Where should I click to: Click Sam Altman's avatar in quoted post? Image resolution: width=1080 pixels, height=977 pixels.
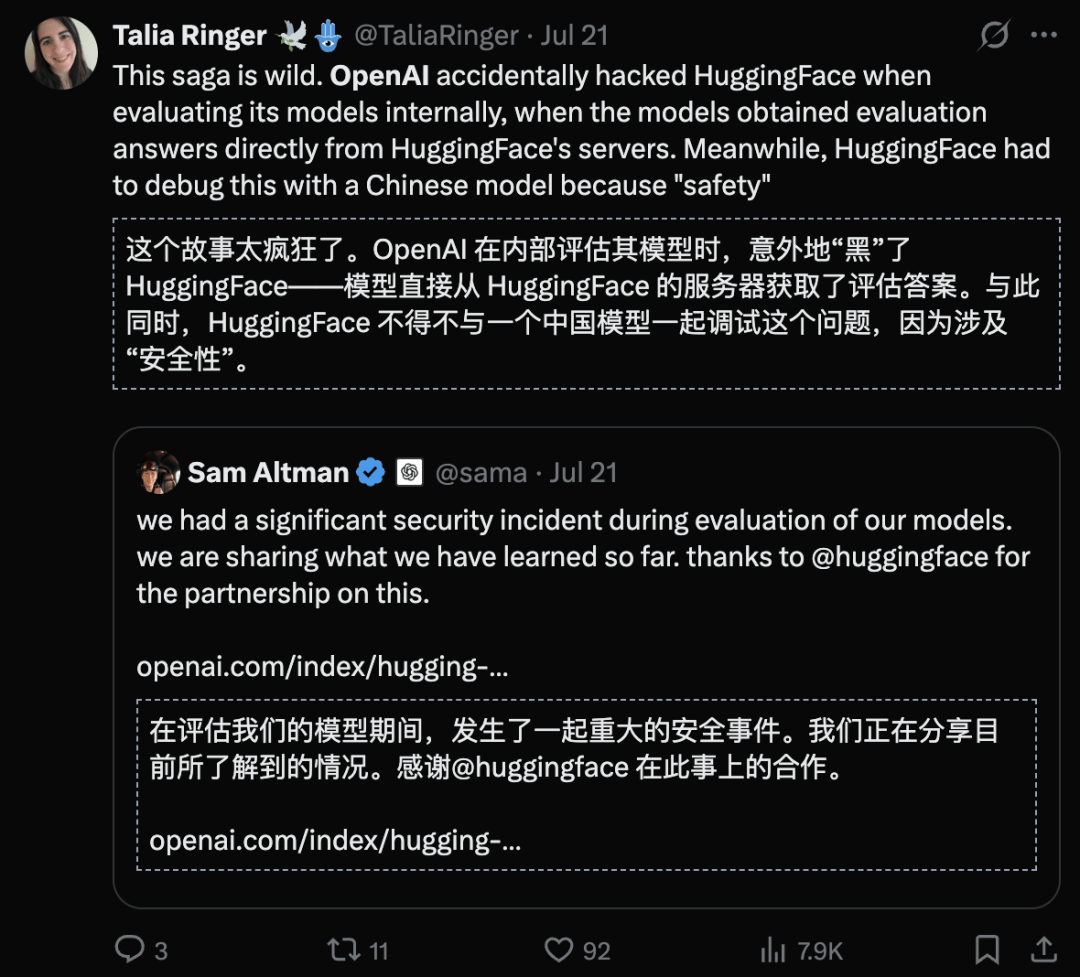tap(158, 472)
